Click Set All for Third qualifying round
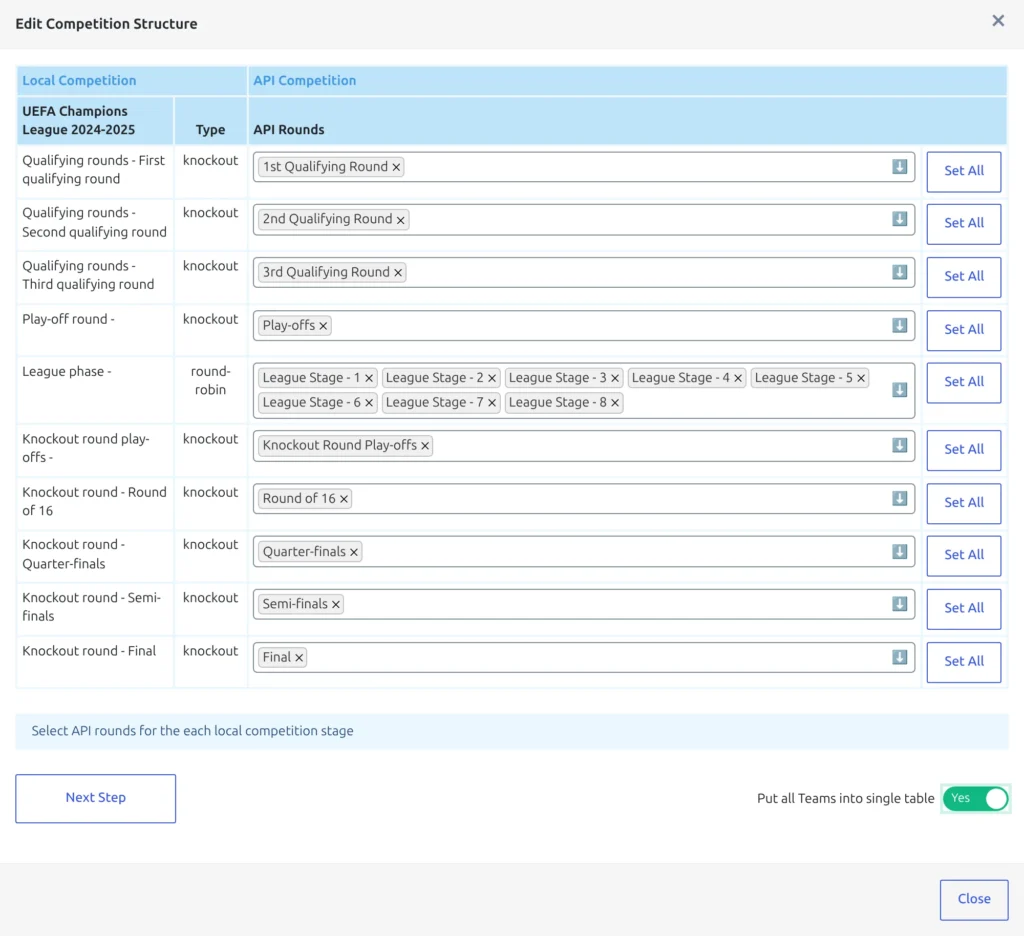Viewport: 1024px width, 936px height. tap(963, 277)
